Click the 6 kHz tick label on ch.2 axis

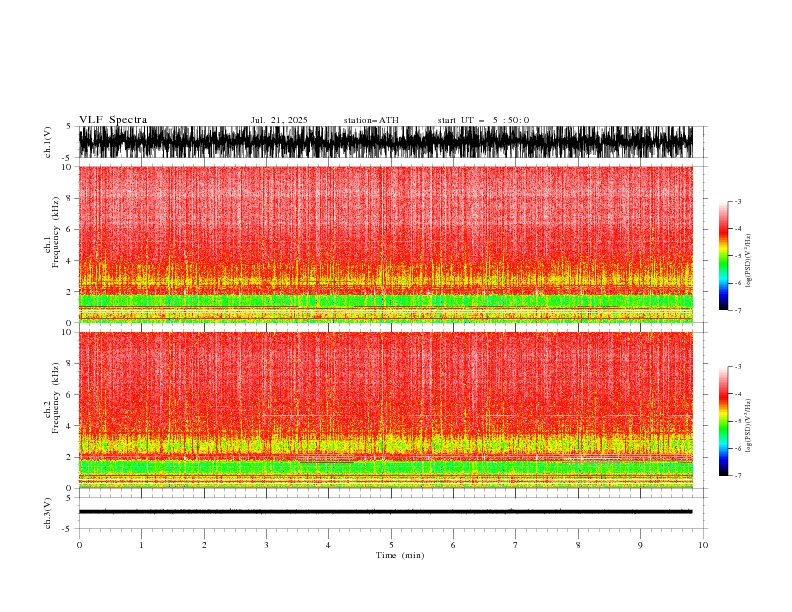(x=70, y=395)
